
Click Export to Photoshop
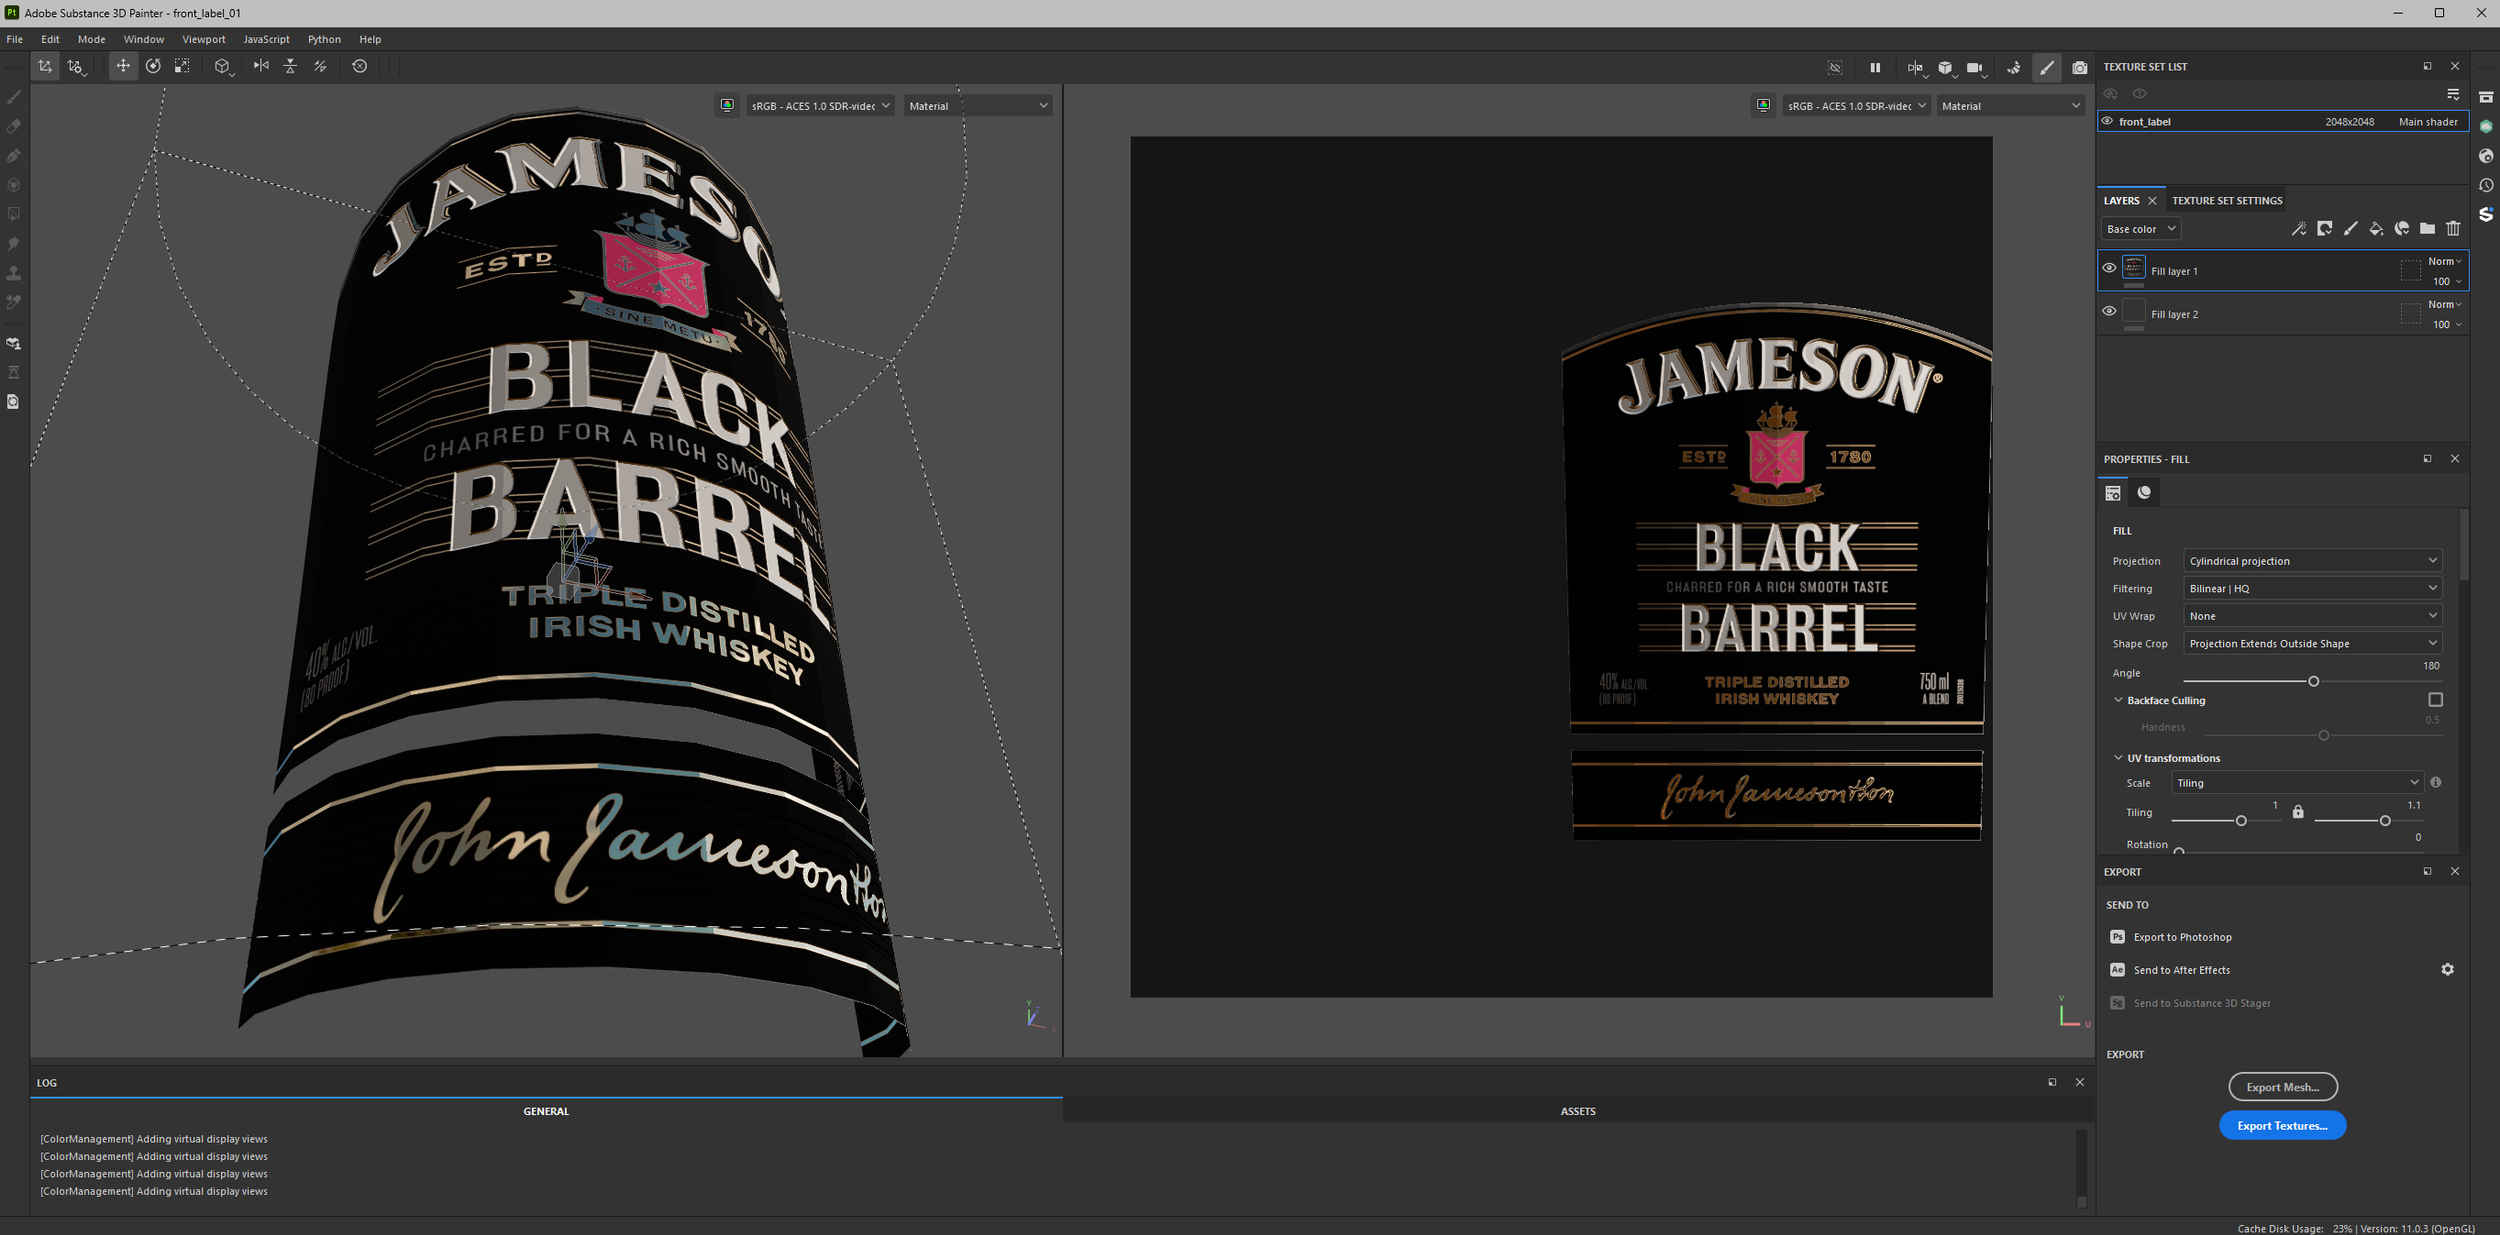click(2182, 937)
